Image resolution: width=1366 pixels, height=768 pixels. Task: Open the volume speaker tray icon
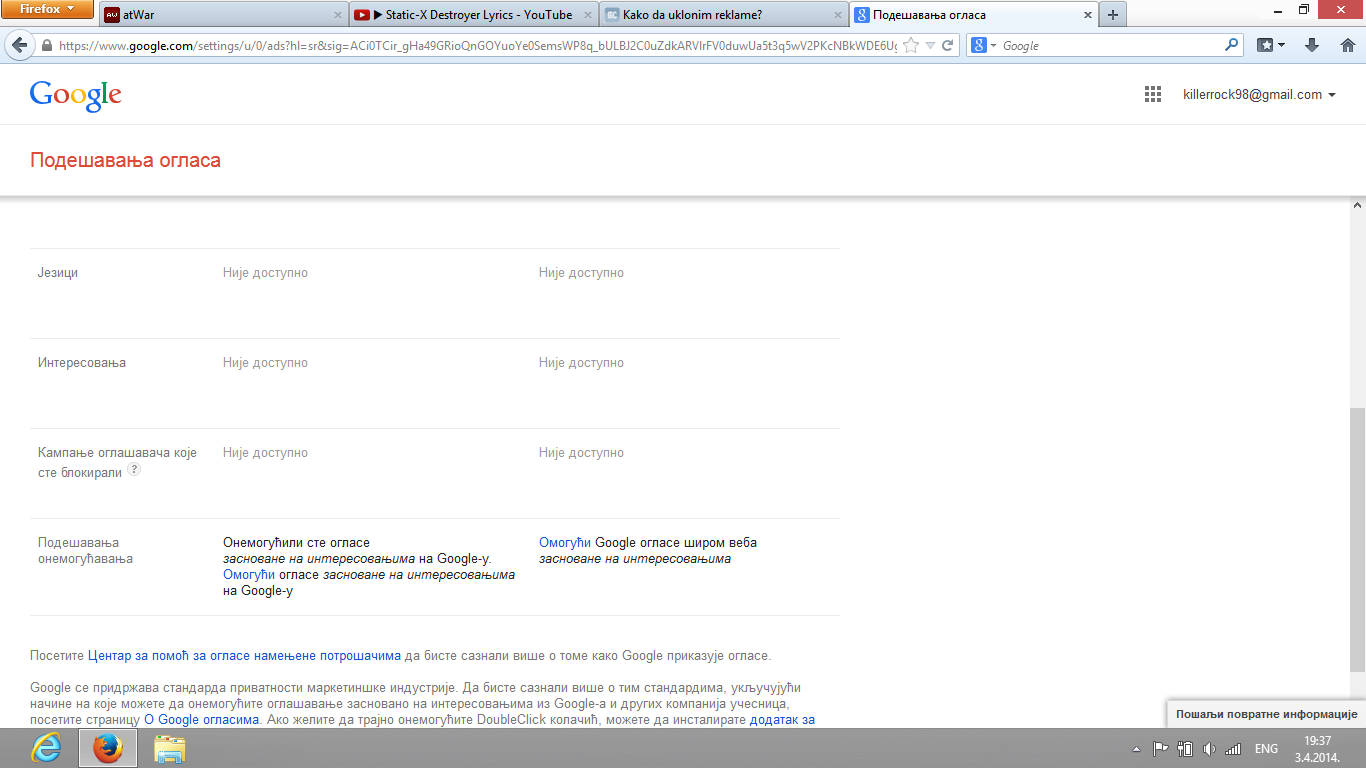[x=1209, y=748]
